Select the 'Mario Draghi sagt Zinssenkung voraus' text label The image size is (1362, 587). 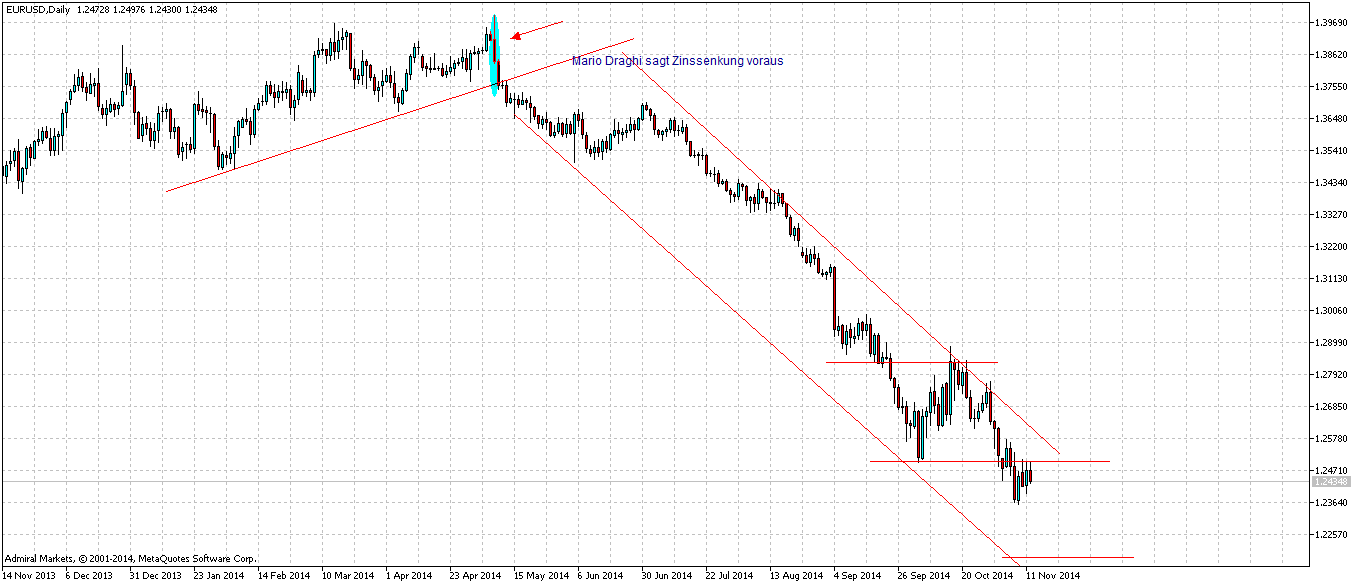pyautogui.click(x=678, y=61)
